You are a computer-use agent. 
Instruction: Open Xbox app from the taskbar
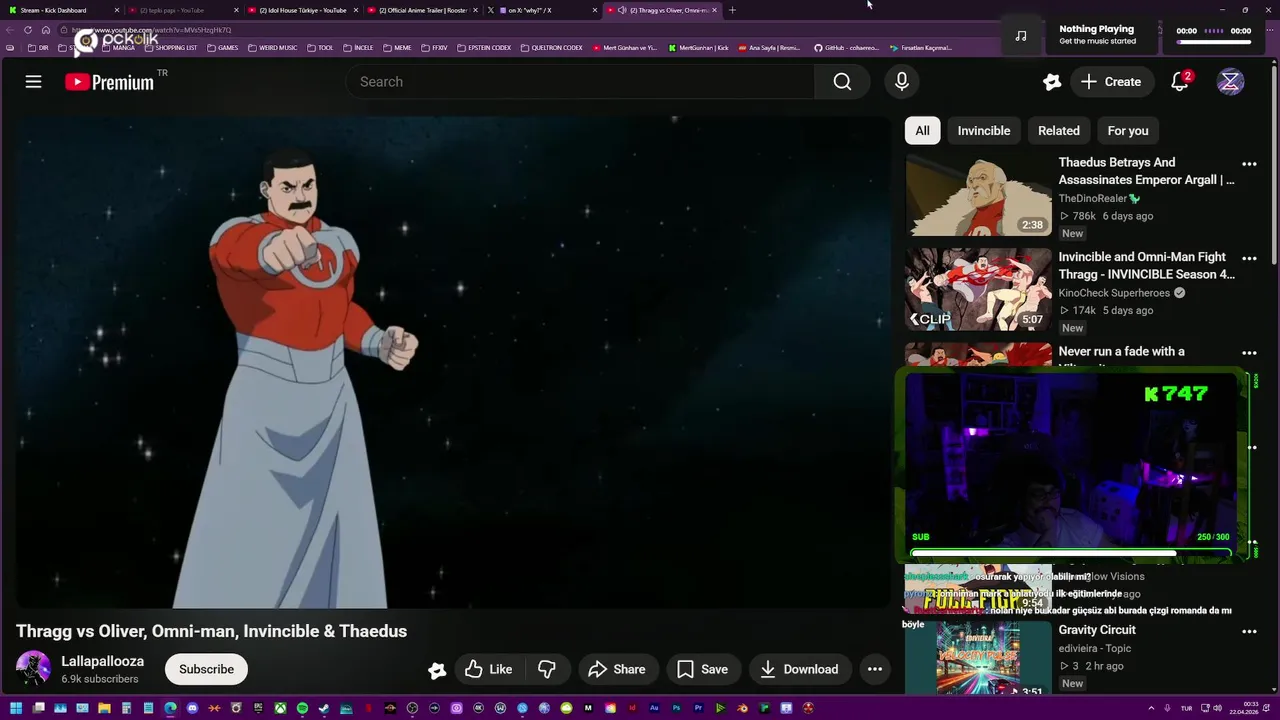click(280, 709)
